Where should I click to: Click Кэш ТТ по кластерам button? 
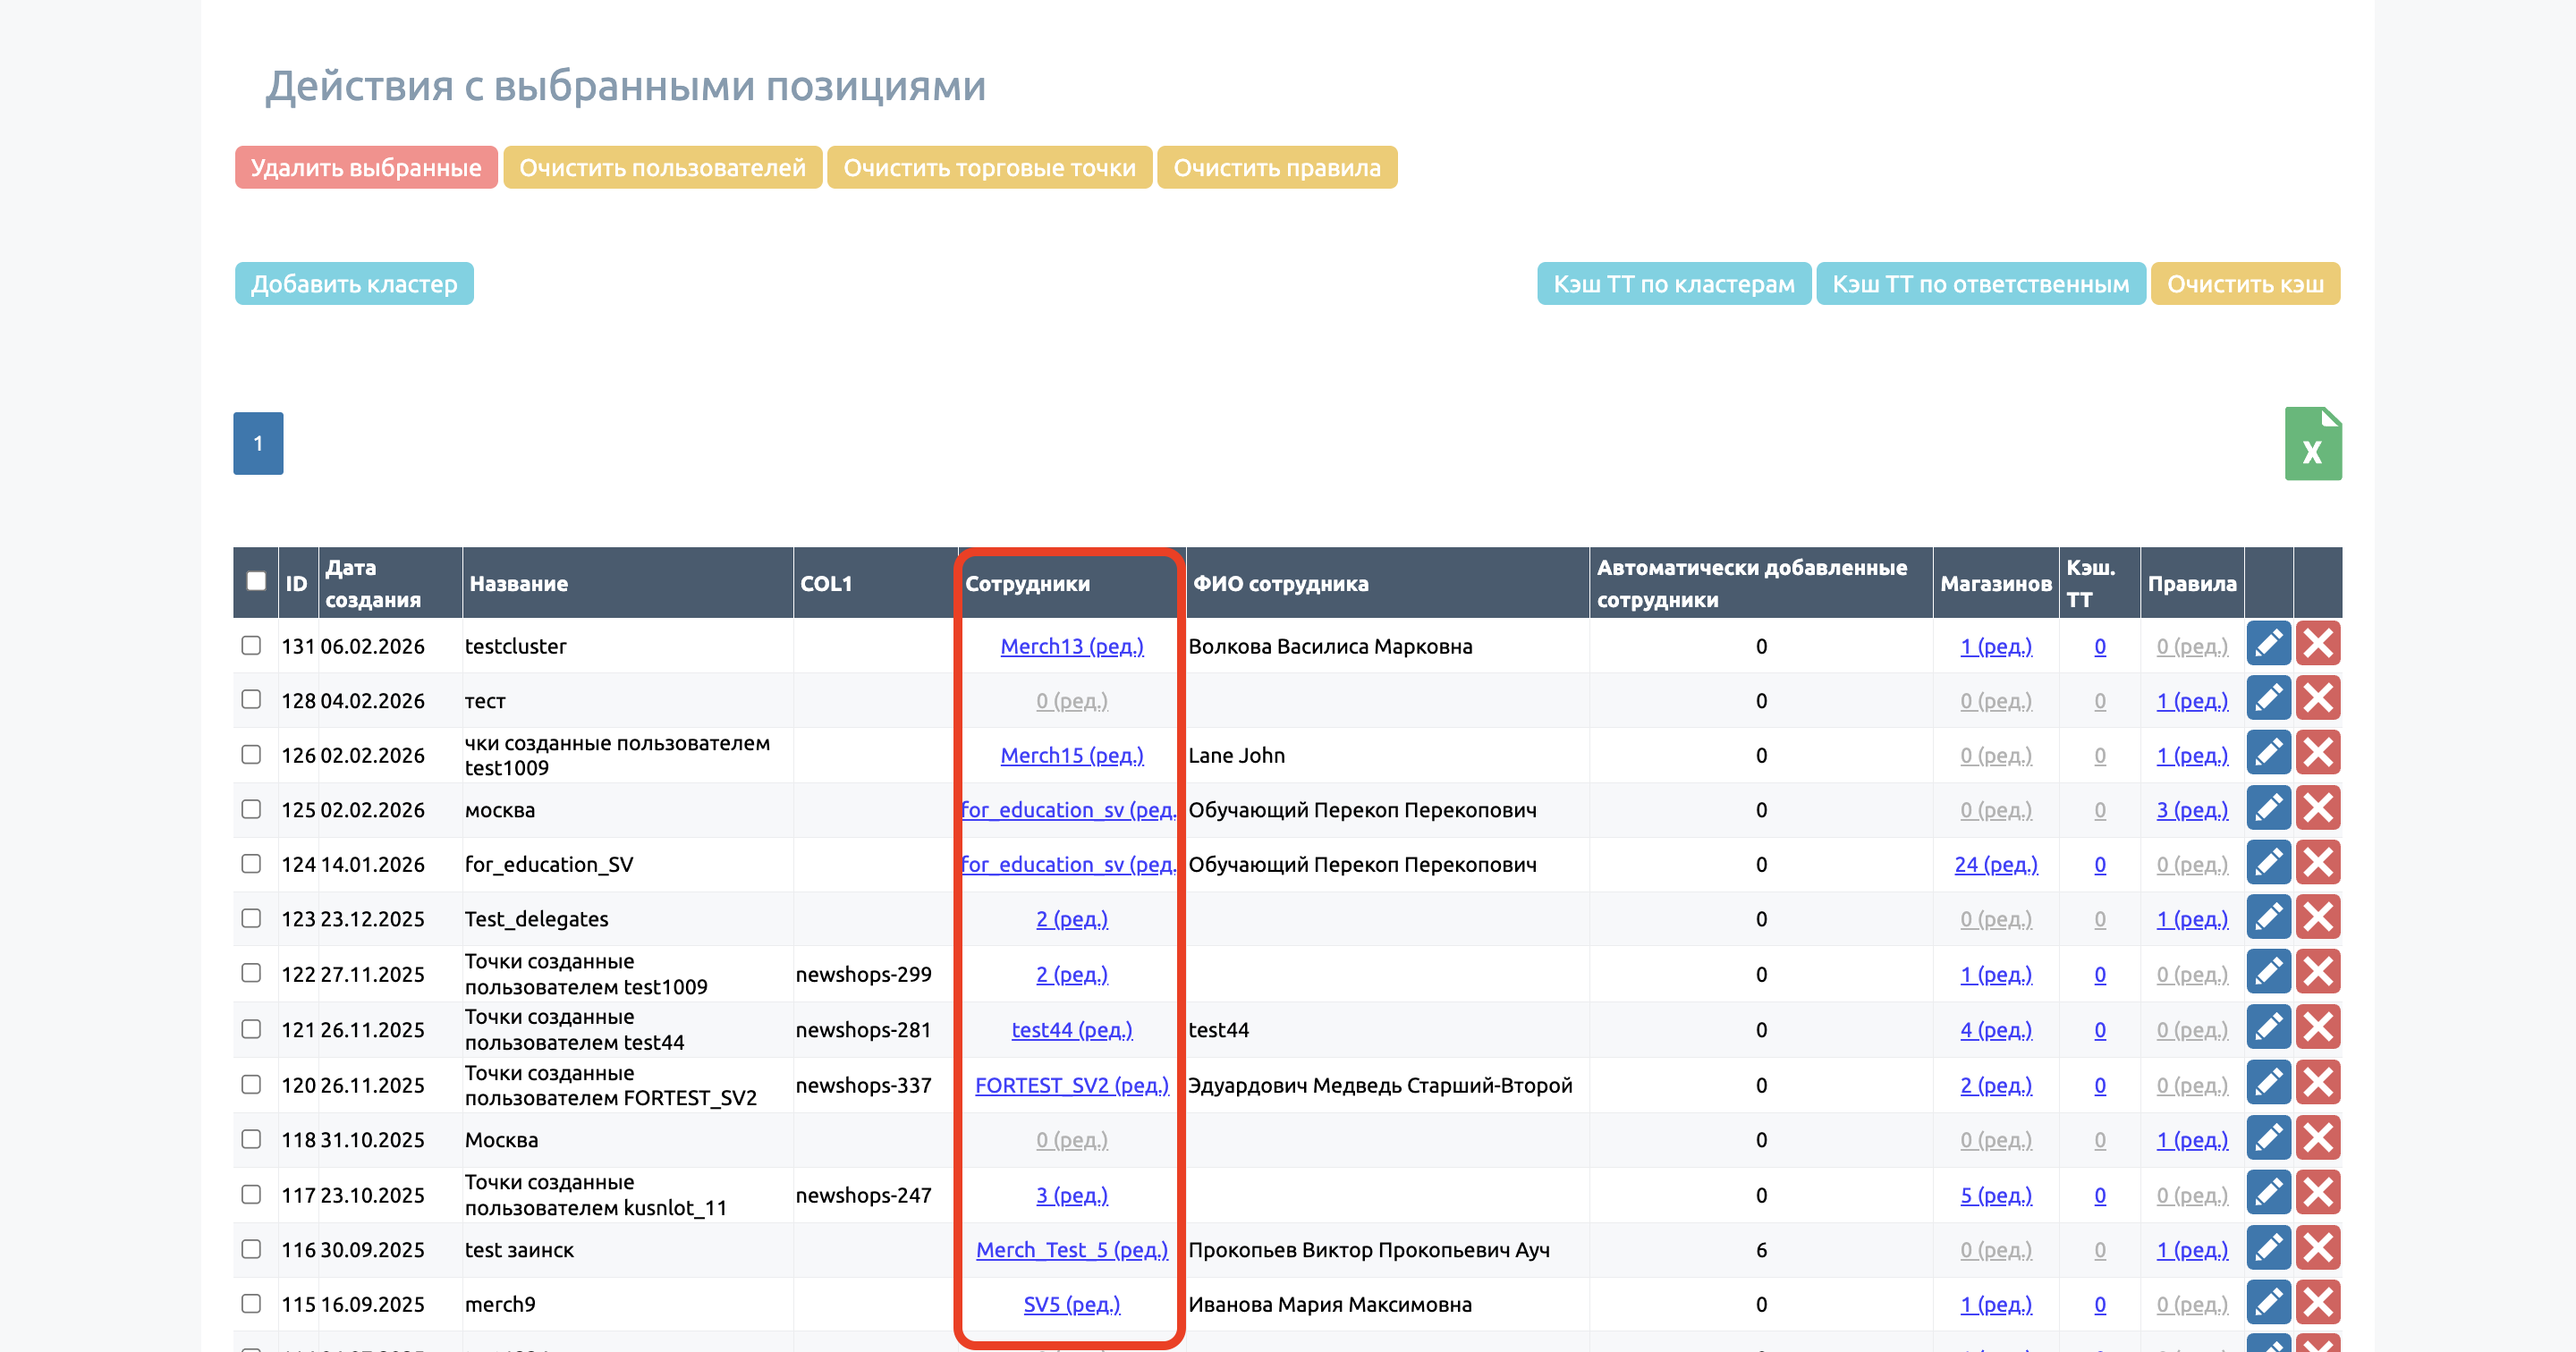tap(1673, 284)
